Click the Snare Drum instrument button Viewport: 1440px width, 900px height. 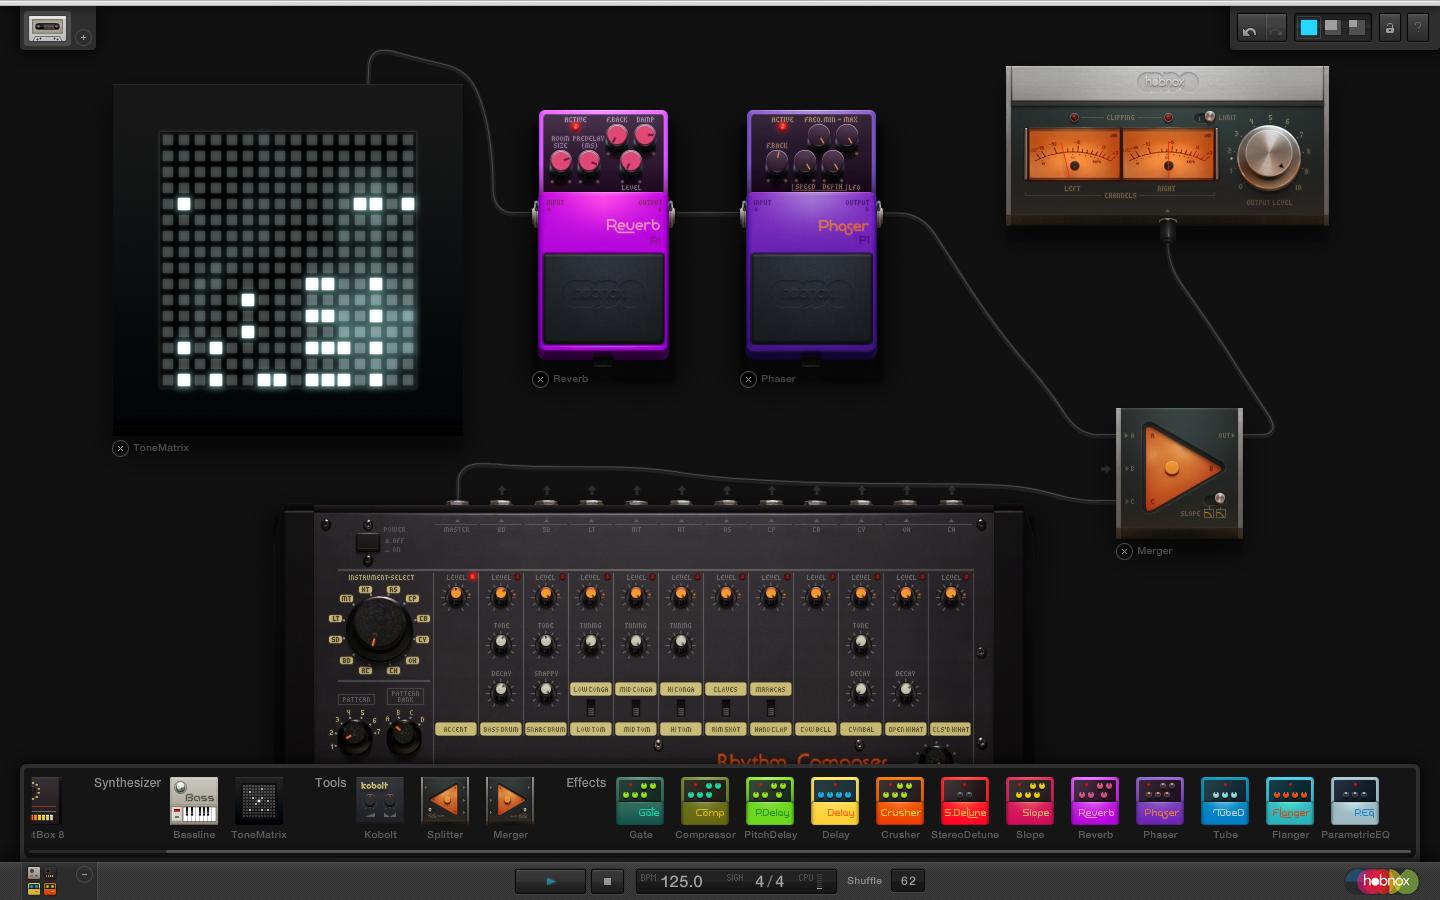(546, 730)
